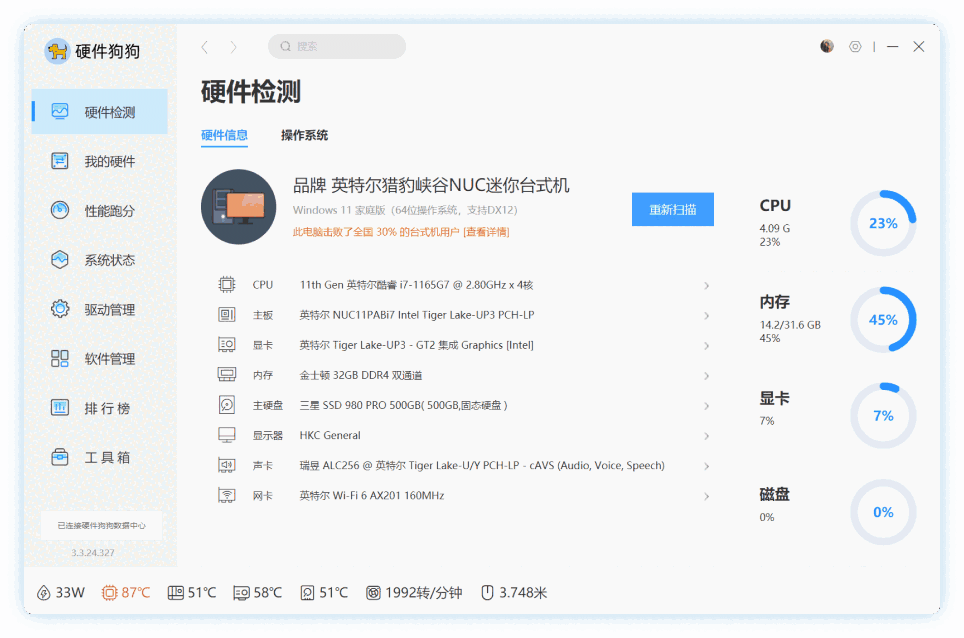Open 工具箱 toolbox icon

click(60, 457)
